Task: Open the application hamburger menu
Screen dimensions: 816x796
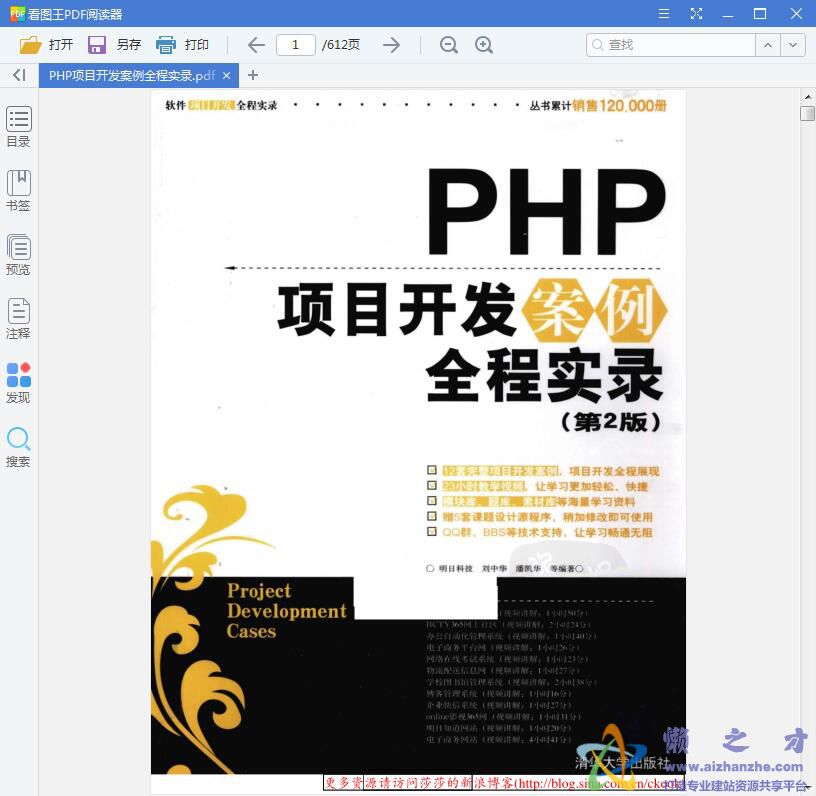Action: (663, 13)
